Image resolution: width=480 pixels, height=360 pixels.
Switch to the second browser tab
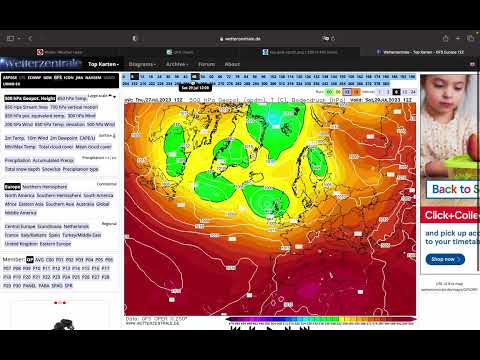click(x=180, y=52)
